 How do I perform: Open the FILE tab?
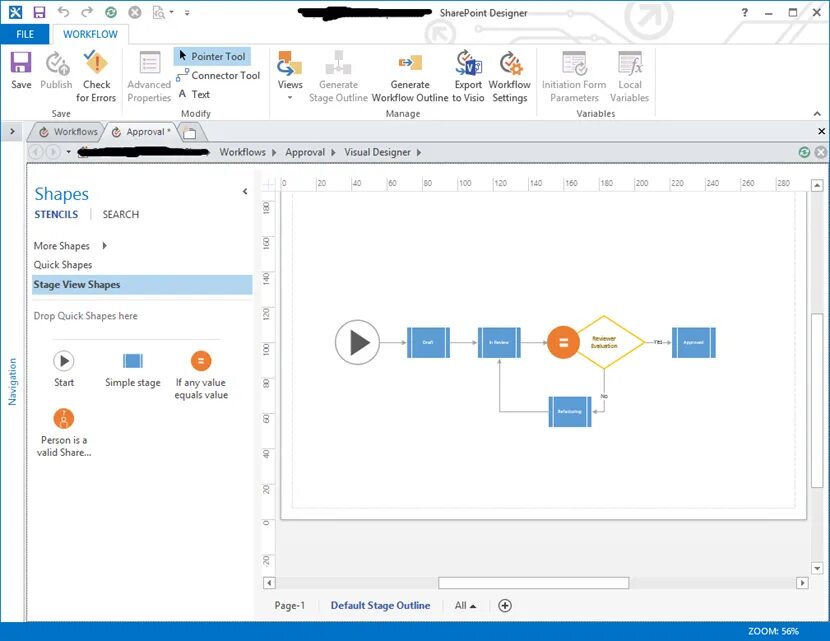coord(25,34)
